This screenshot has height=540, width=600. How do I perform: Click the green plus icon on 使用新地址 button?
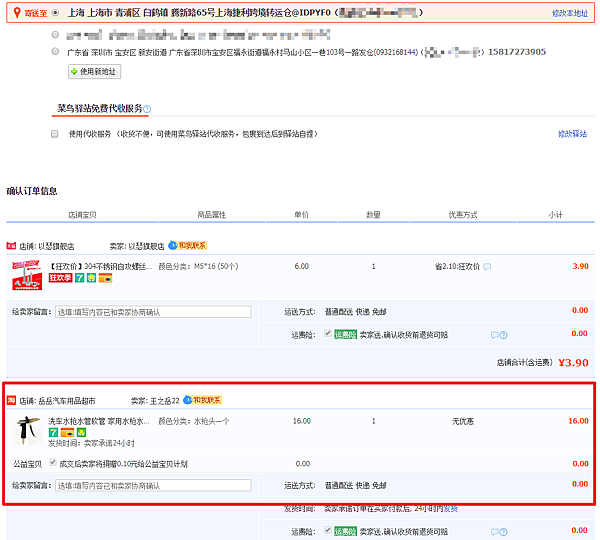pos(74,72)
